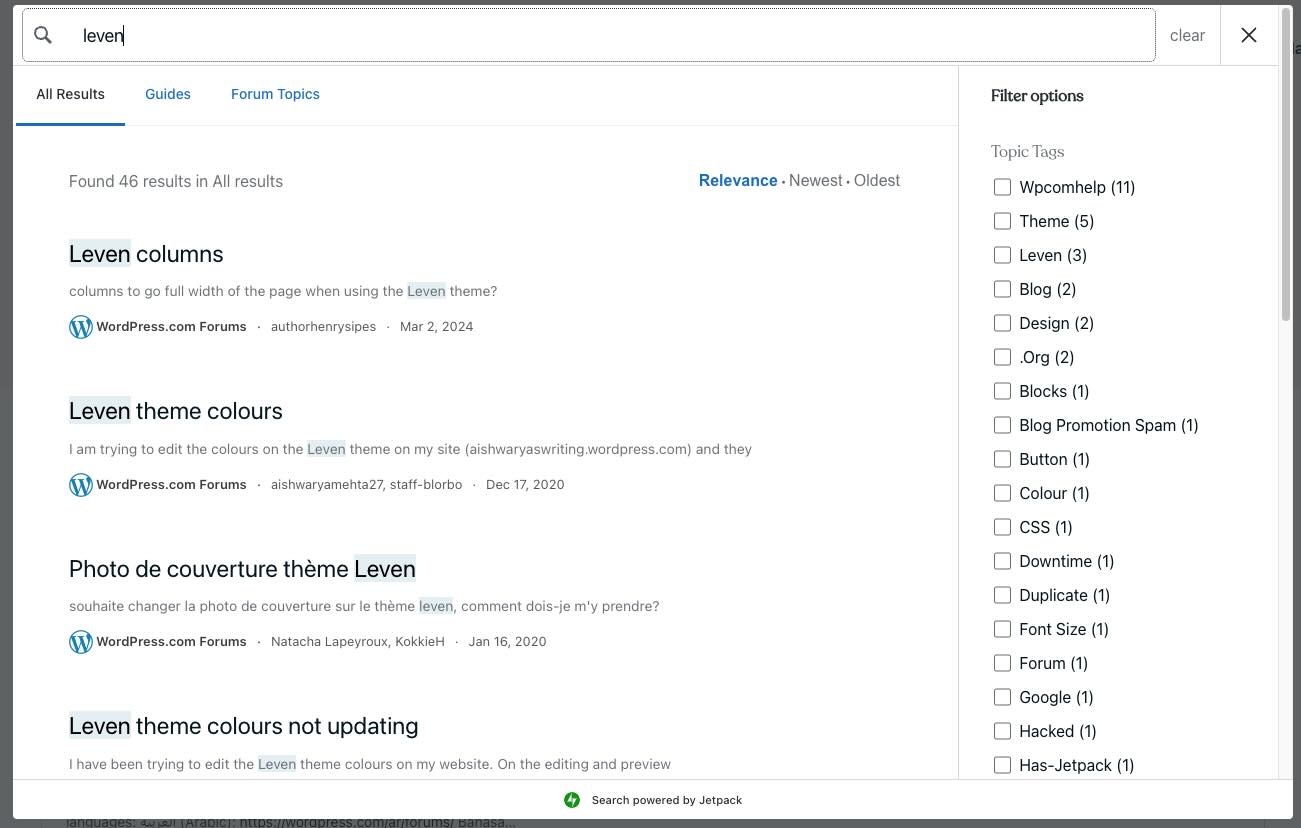
Task: Sort results by Newest
Action: coord(816,180)
